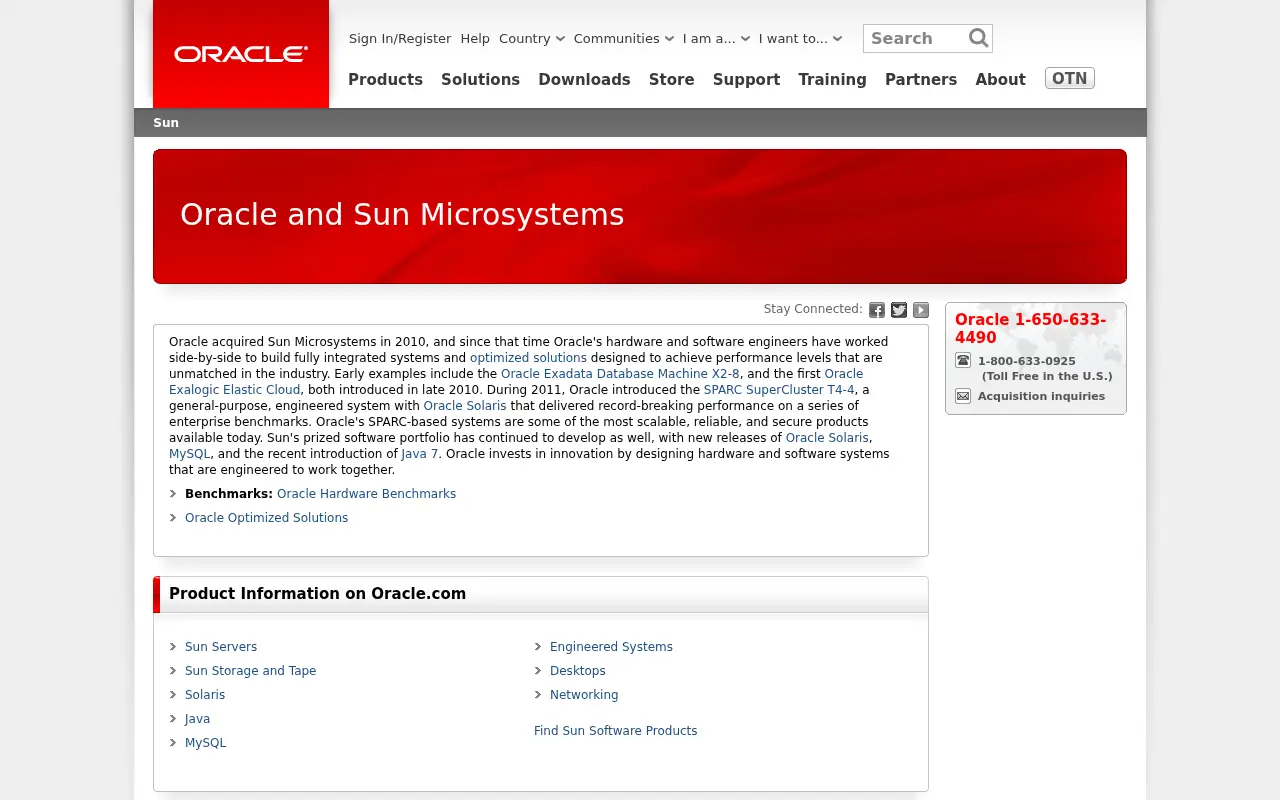
Task: Go to Sun Servers
Action: click(221, 646)
